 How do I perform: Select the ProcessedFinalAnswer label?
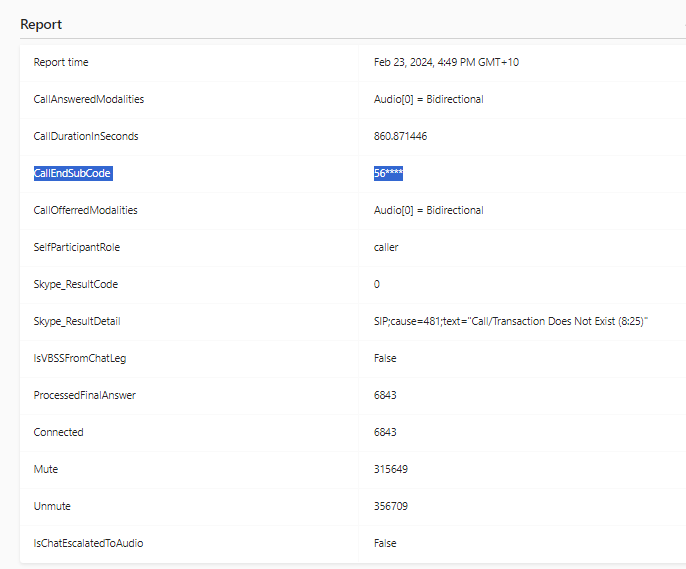84,395
